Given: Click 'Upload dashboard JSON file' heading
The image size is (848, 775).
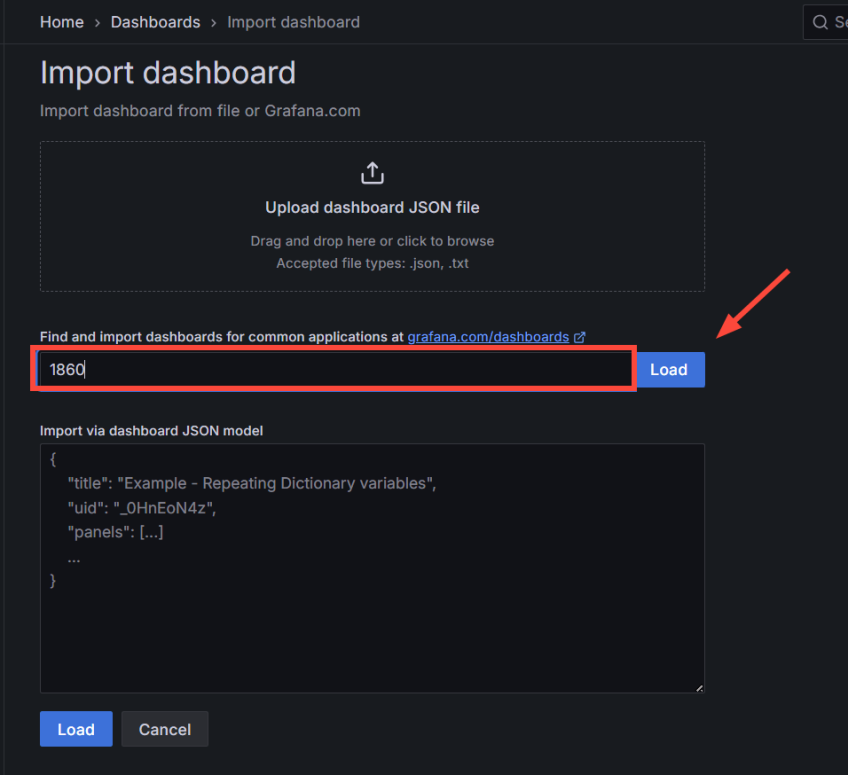Looking at the screenshot, I should click(x=372, y=207).
